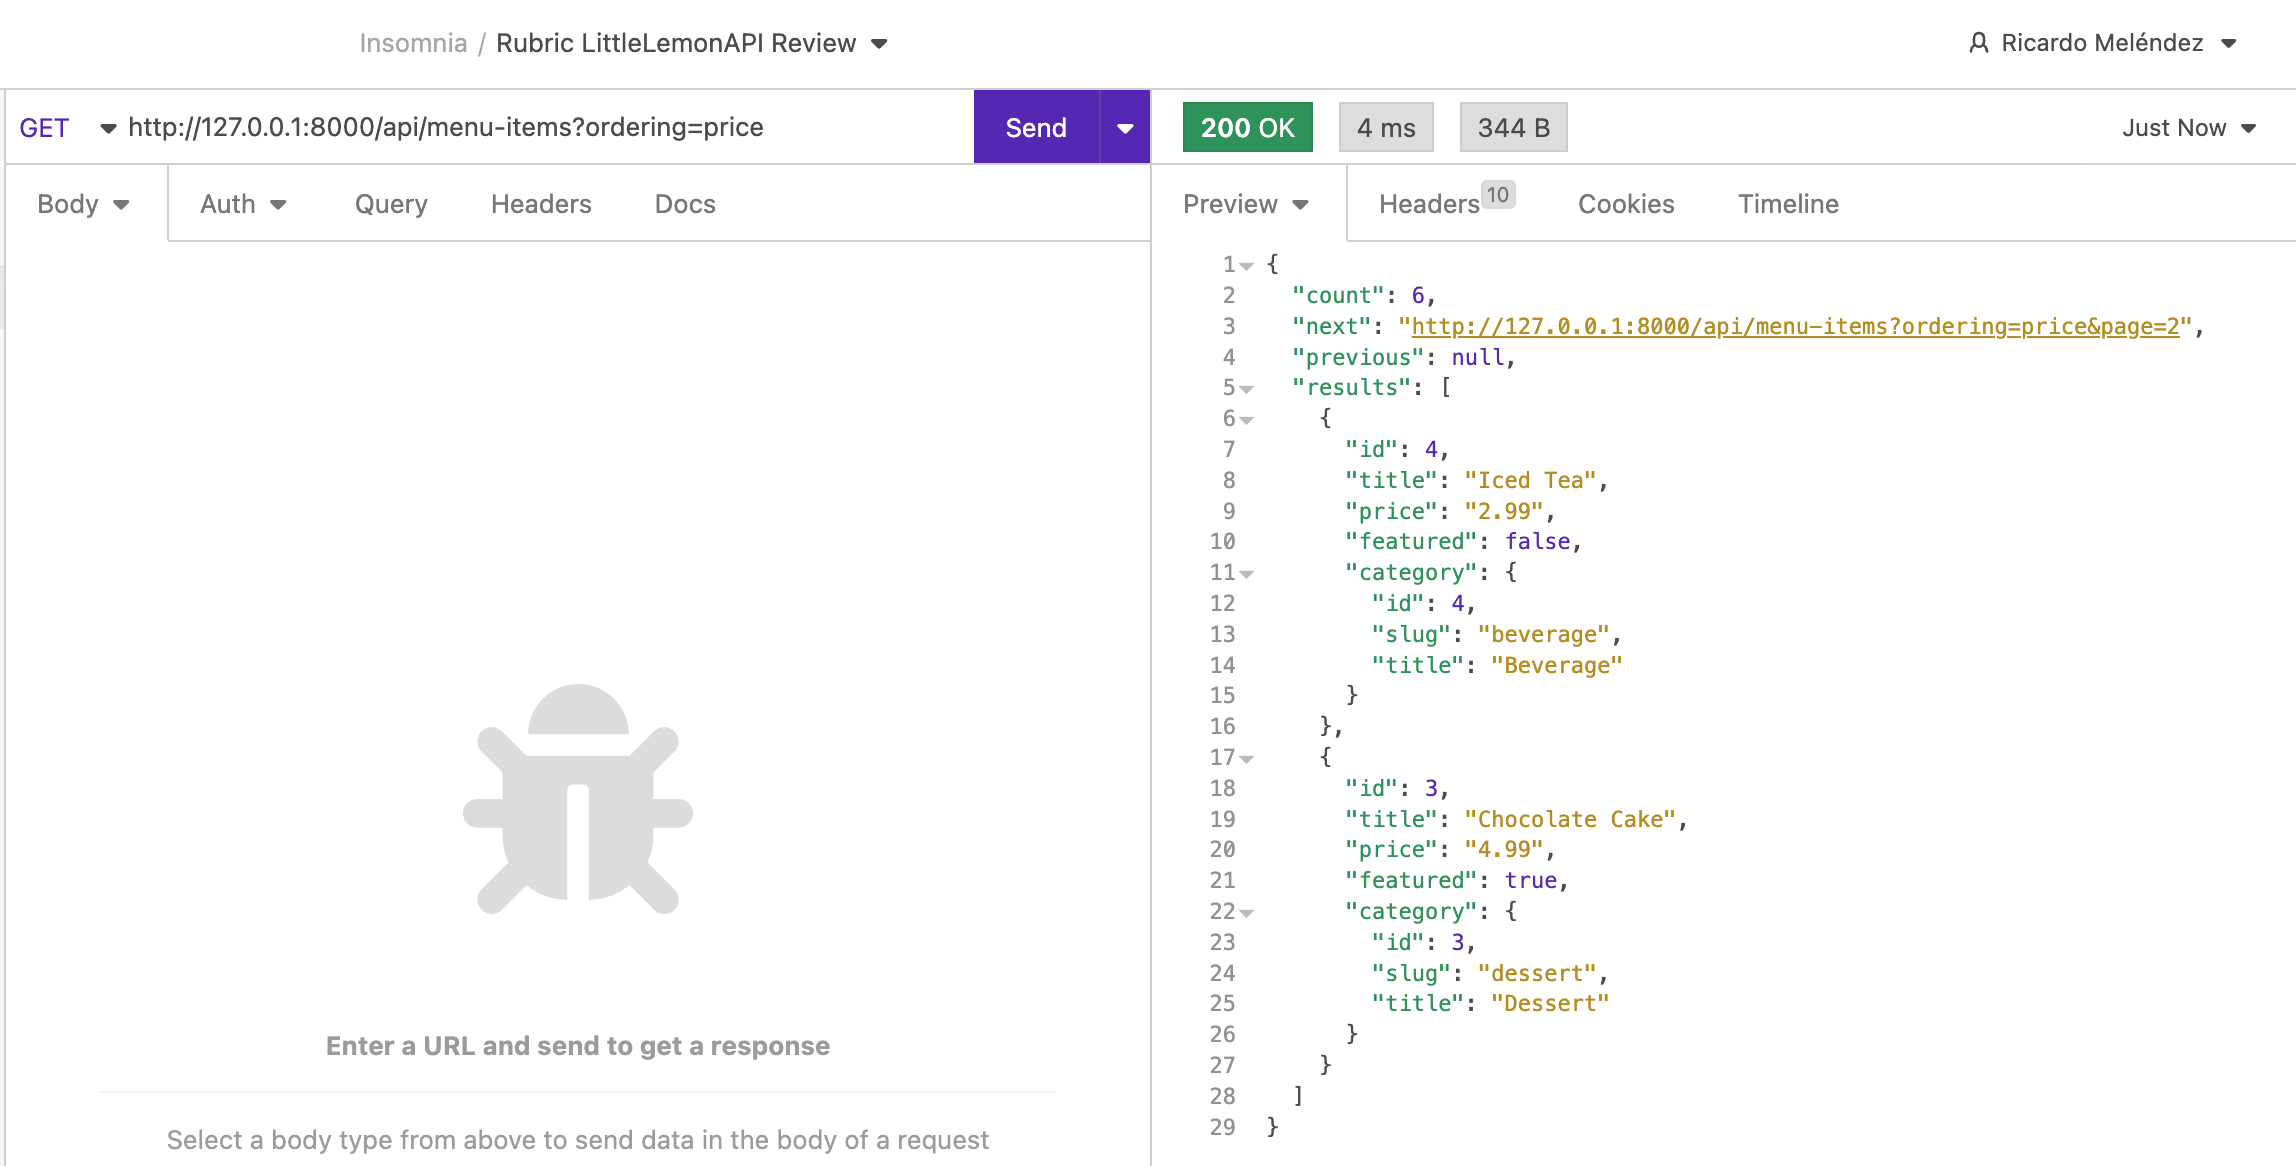Click the bug placeholder icon

click(x=578, y=799)
